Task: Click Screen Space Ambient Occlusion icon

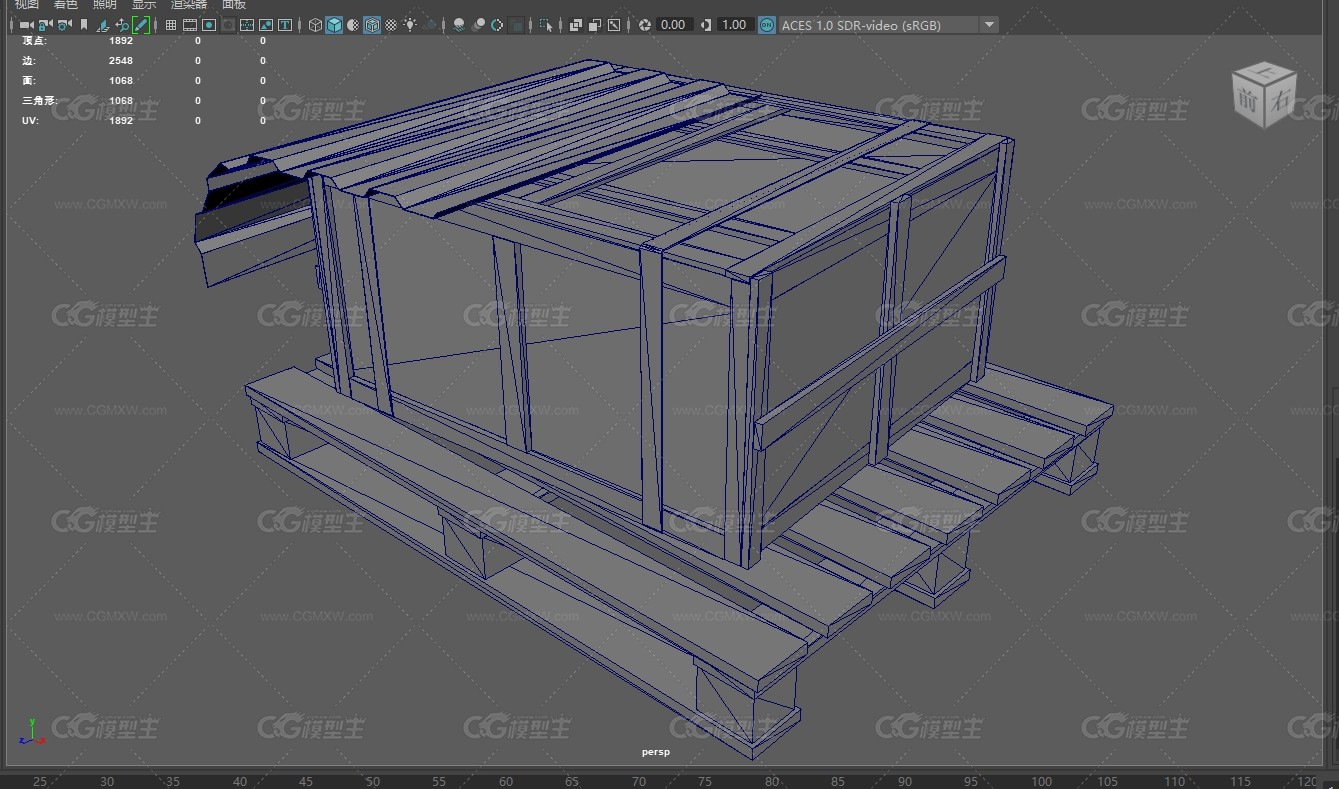Action: tap(458, 25)
